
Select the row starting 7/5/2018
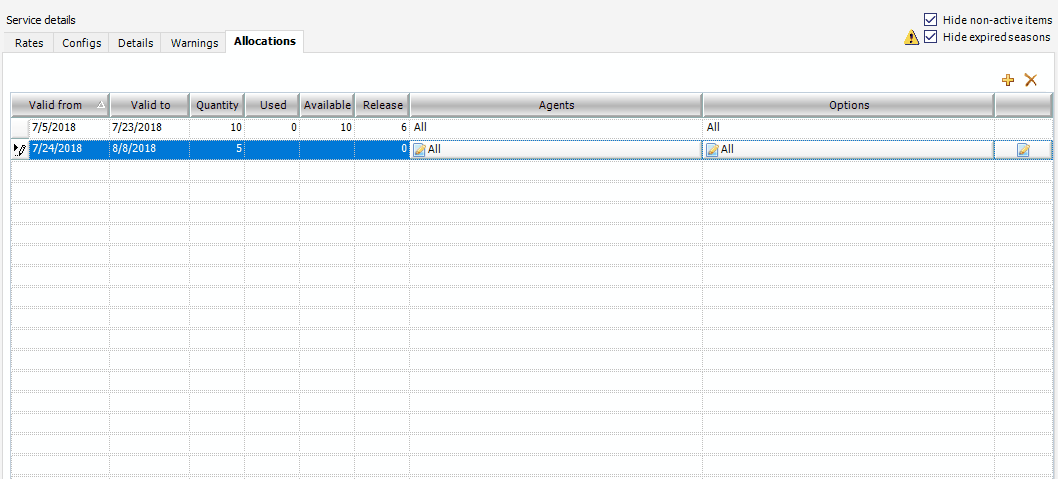(x=68, y=128)
